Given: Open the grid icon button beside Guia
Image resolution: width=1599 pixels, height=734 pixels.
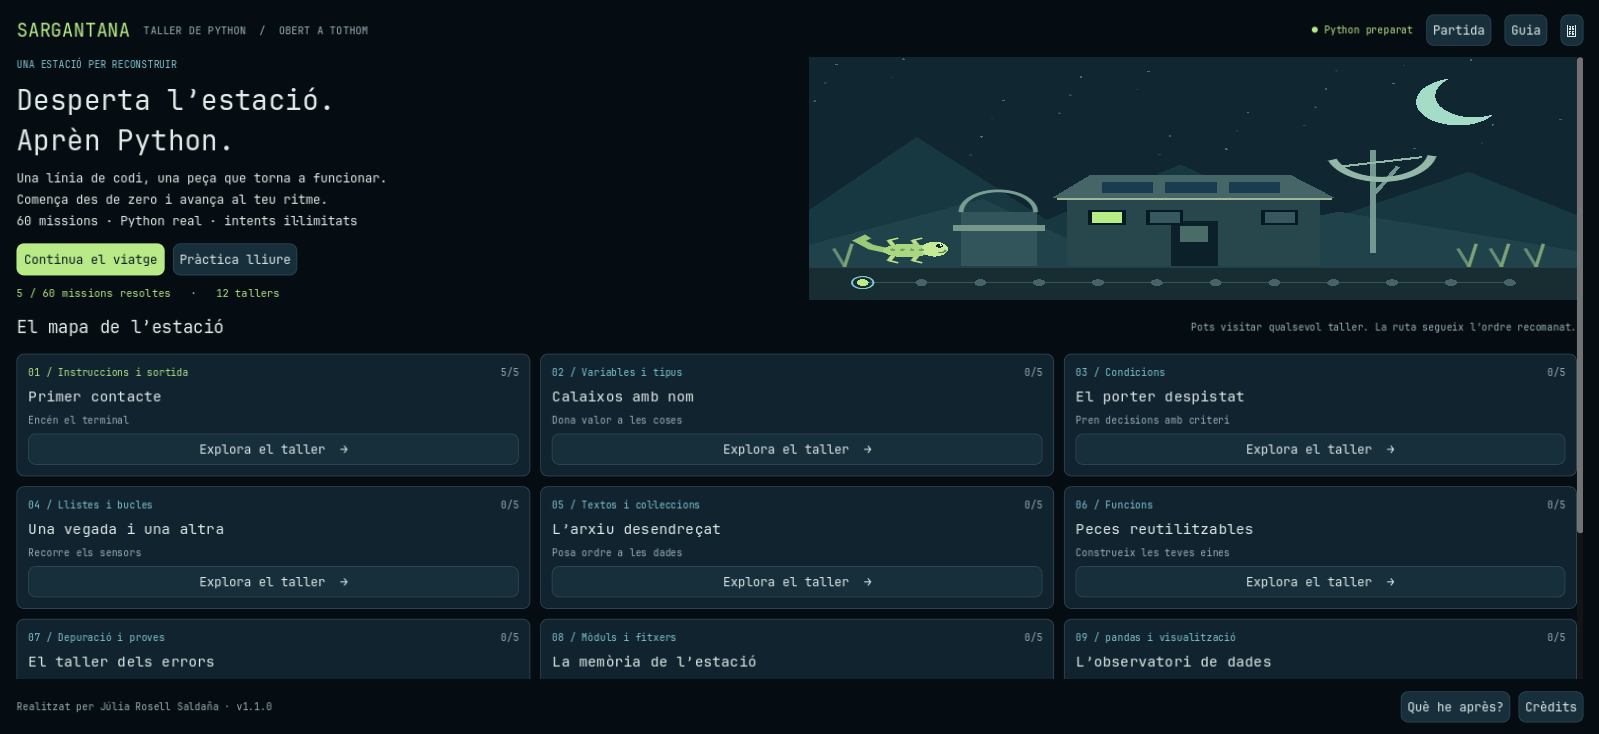Looking at the screenshot, I should tap(1571, 30).
